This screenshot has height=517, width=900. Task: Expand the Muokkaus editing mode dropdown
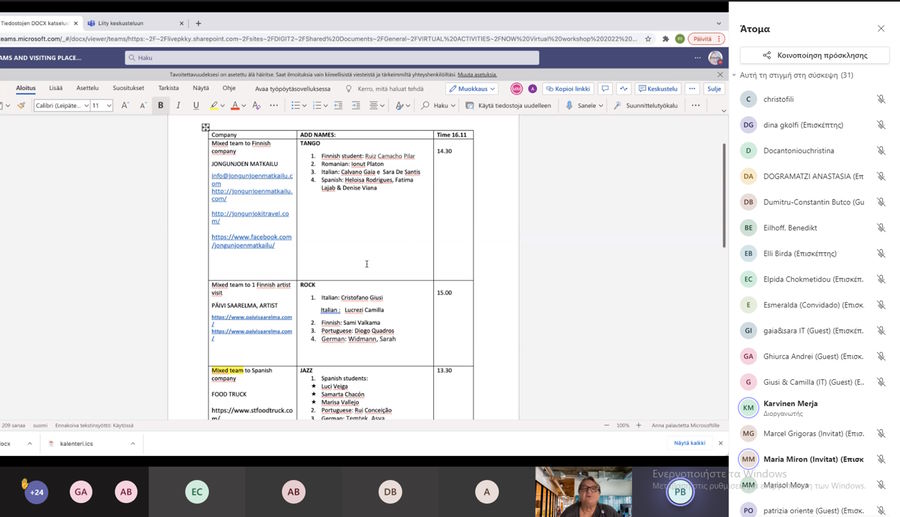(472, 88)
